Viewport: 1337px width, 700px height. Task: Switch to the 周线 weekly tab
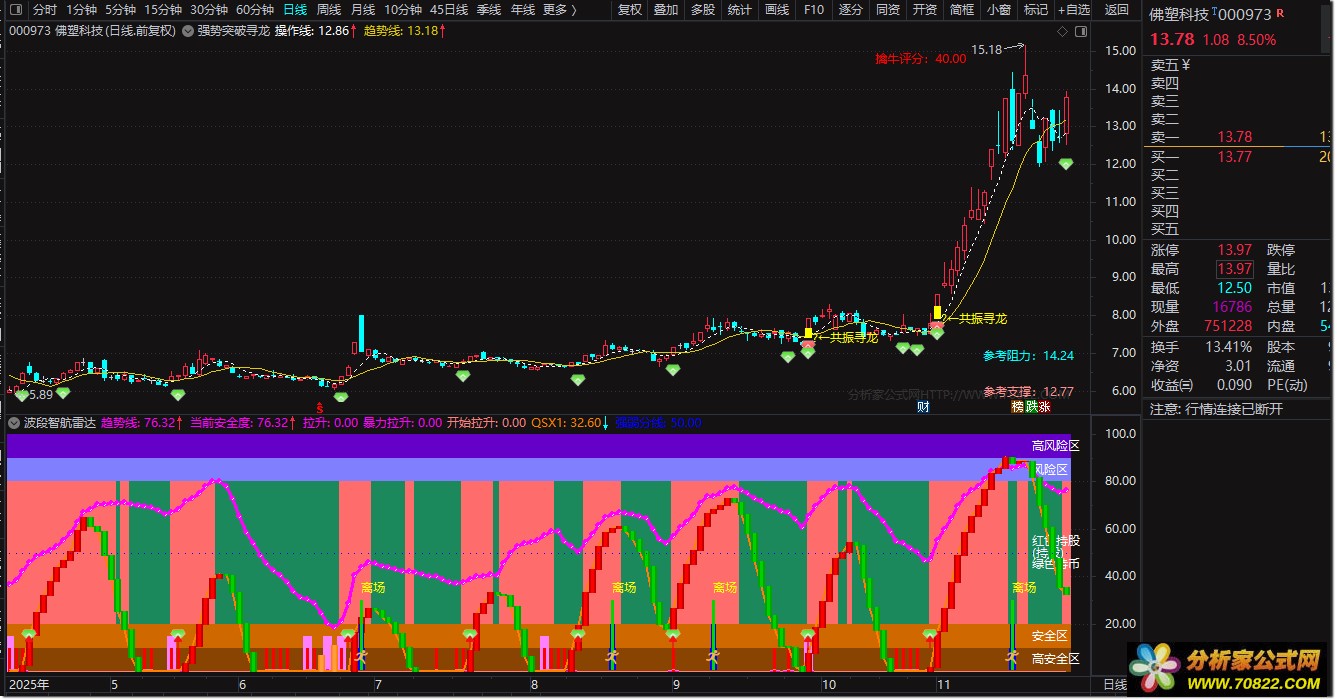pyautogui.click(x=328, y=10)
